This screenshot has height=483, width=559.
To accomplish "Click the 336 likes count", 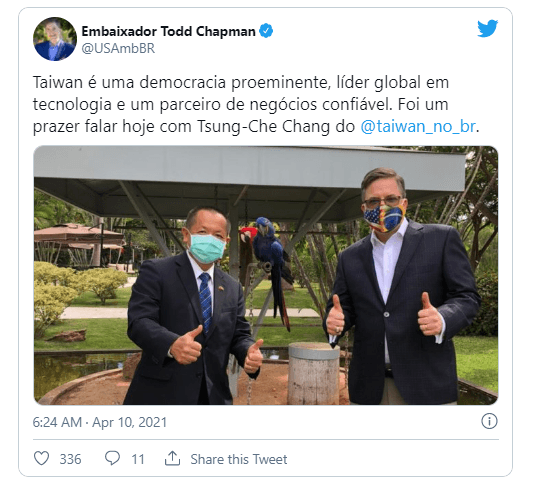I will click(70, 459).
